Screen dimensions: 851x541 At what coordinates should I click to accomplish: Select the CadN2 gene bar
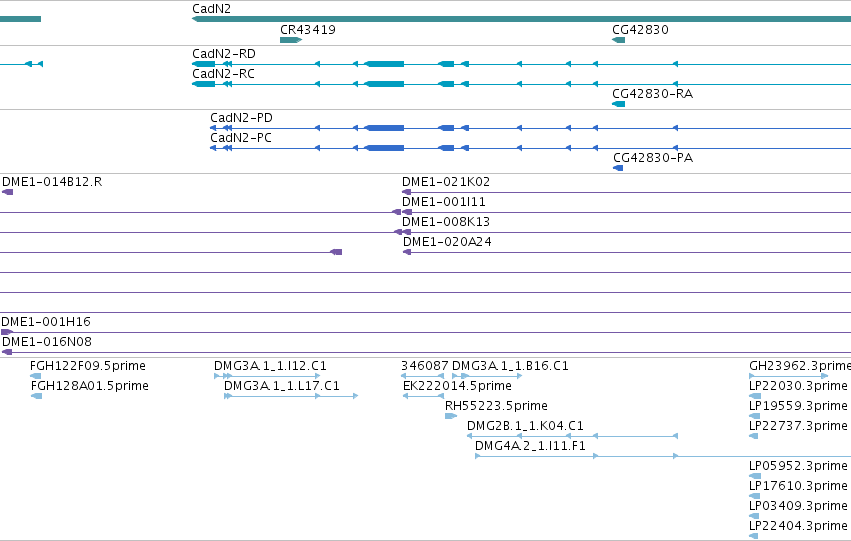tap(521, 19)
